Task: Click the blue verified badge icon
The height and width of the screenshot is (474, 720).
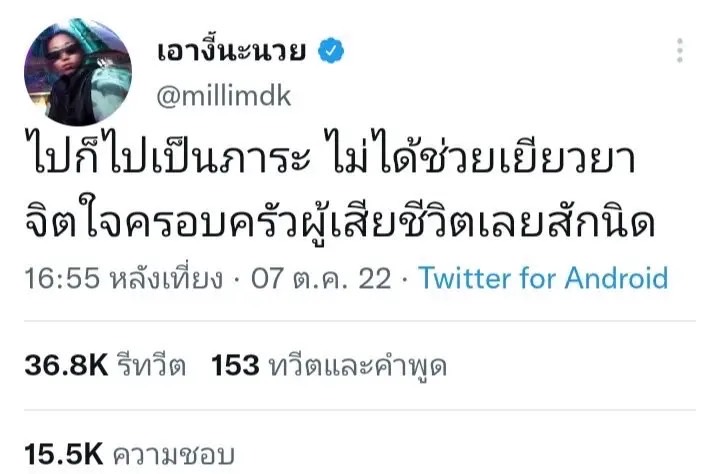Action: pos(330,48)
